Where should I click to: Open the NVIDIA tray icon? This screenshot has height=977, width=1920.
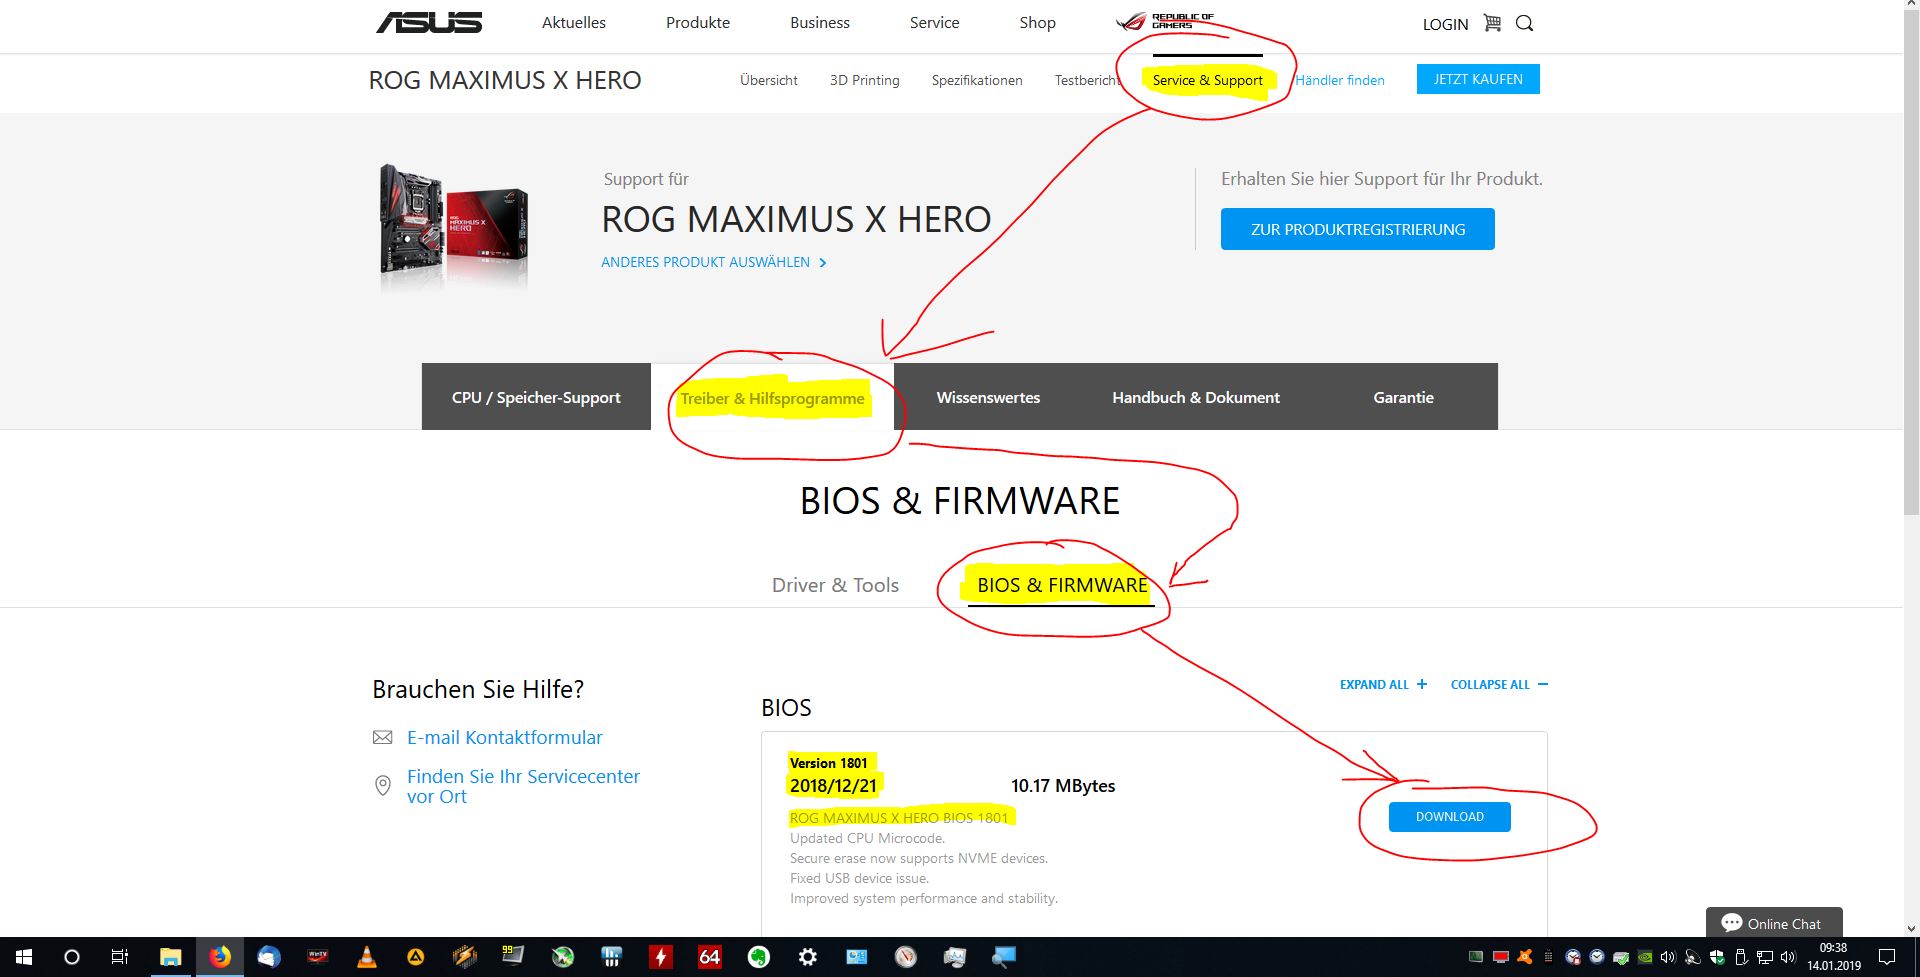tap(1645, 957)
